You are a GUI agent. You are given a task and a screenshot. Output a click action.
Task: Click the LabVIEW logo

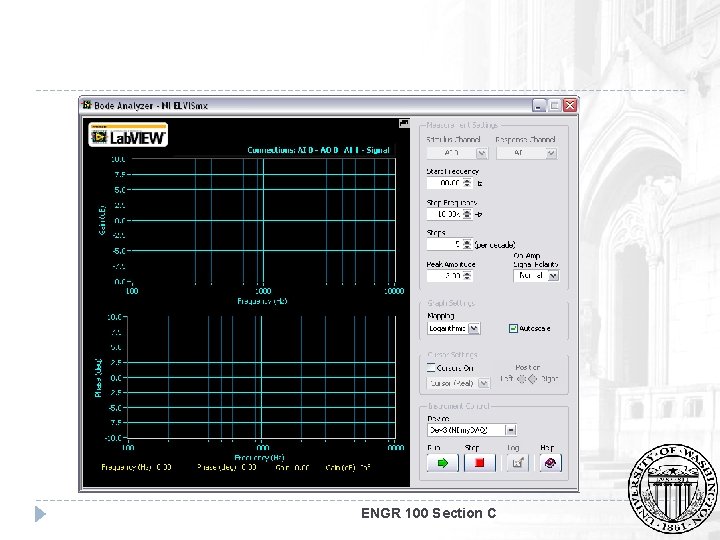click(x=128, y=135)
